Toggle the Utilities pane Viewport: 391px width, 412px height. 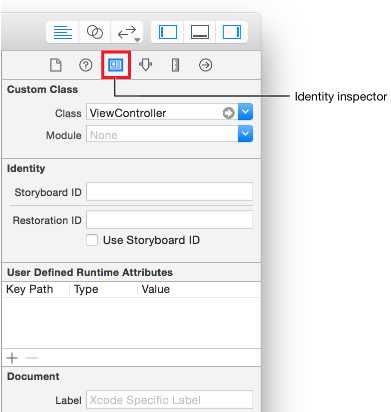232,32
